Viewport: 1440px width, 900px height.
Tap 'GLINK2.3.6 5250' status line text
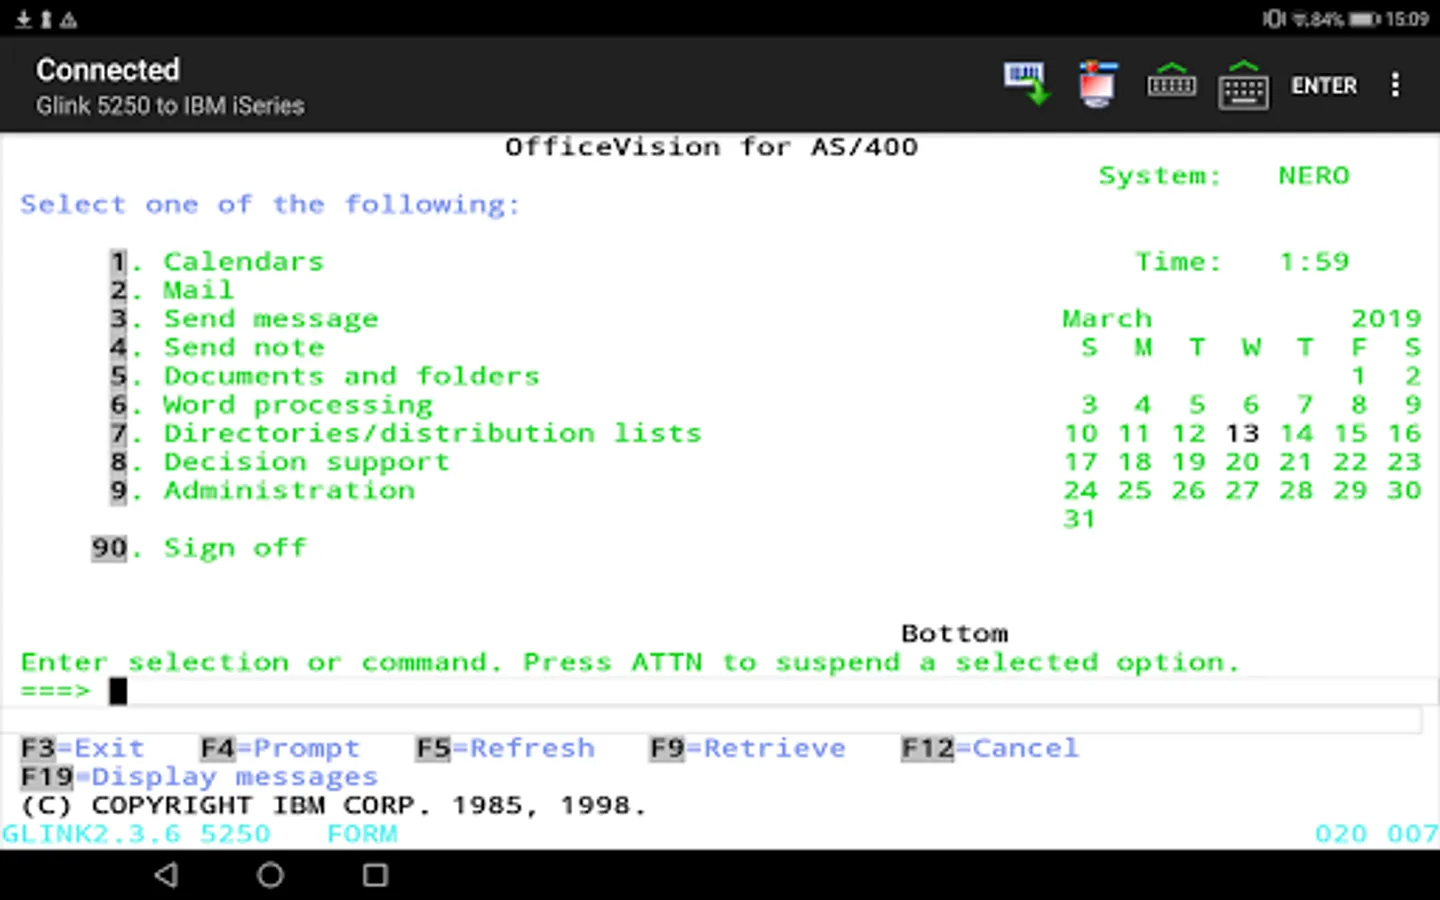point(136,835)
